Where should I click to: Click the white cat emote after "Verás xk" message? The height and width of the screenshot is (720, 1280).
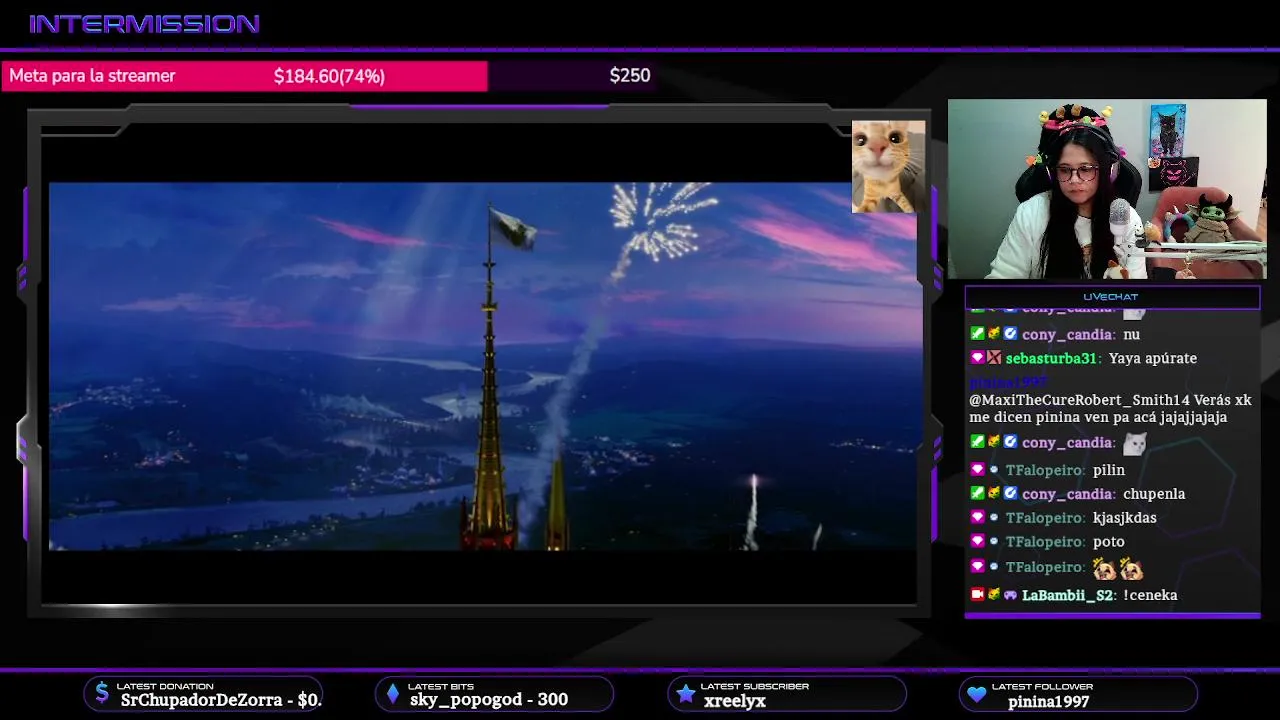click(x=1134, y=442)
